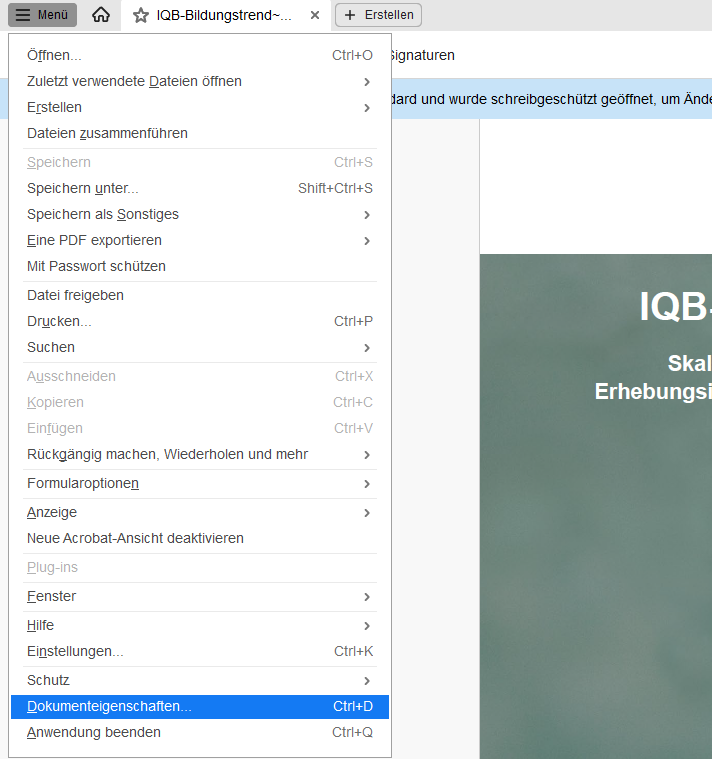Click Drucken... in the menu
This screenshot has height=759, width=712.
tap(59, 321)
